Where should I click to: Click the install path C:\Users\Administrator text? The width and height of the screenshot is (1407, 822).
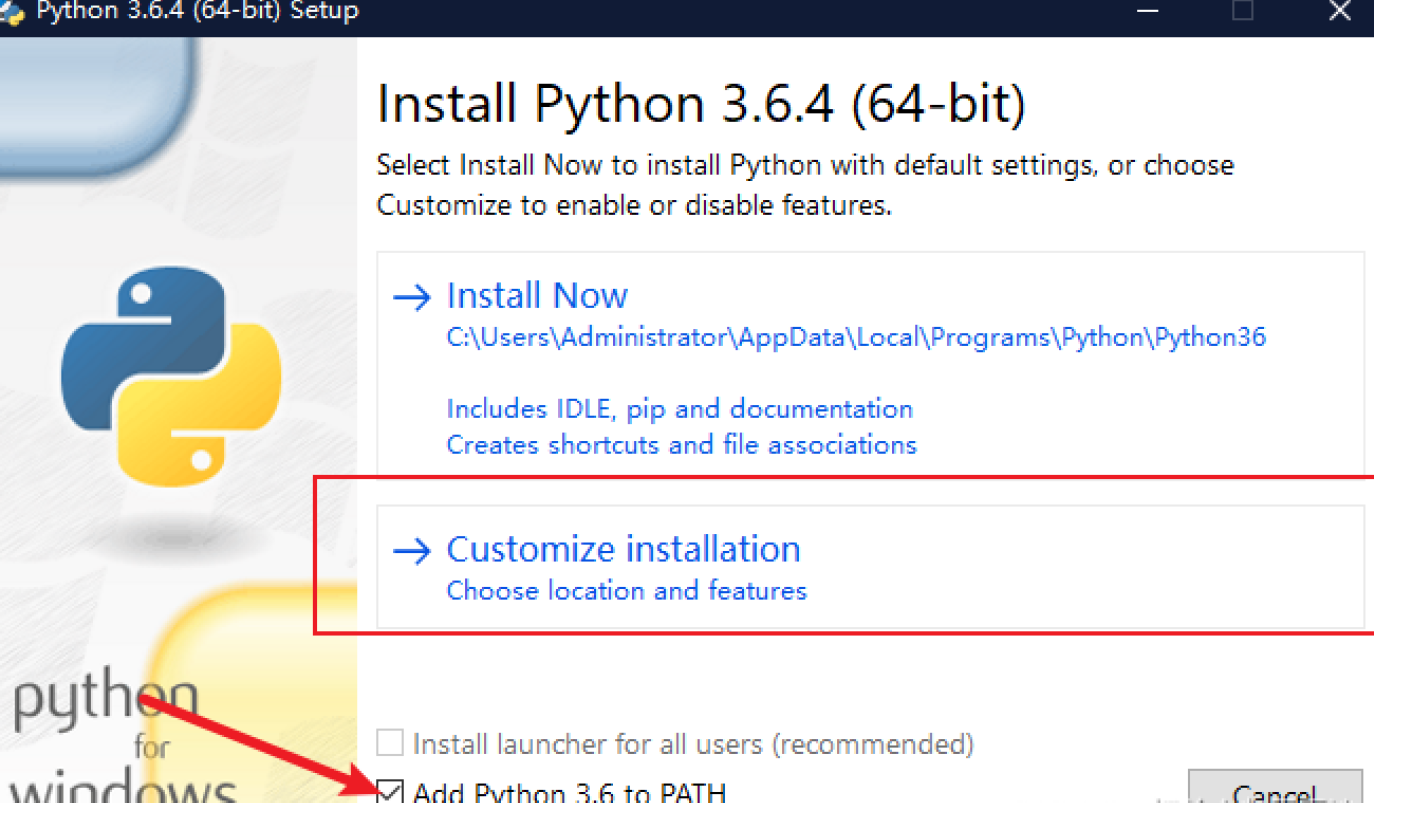coord(856,338)
